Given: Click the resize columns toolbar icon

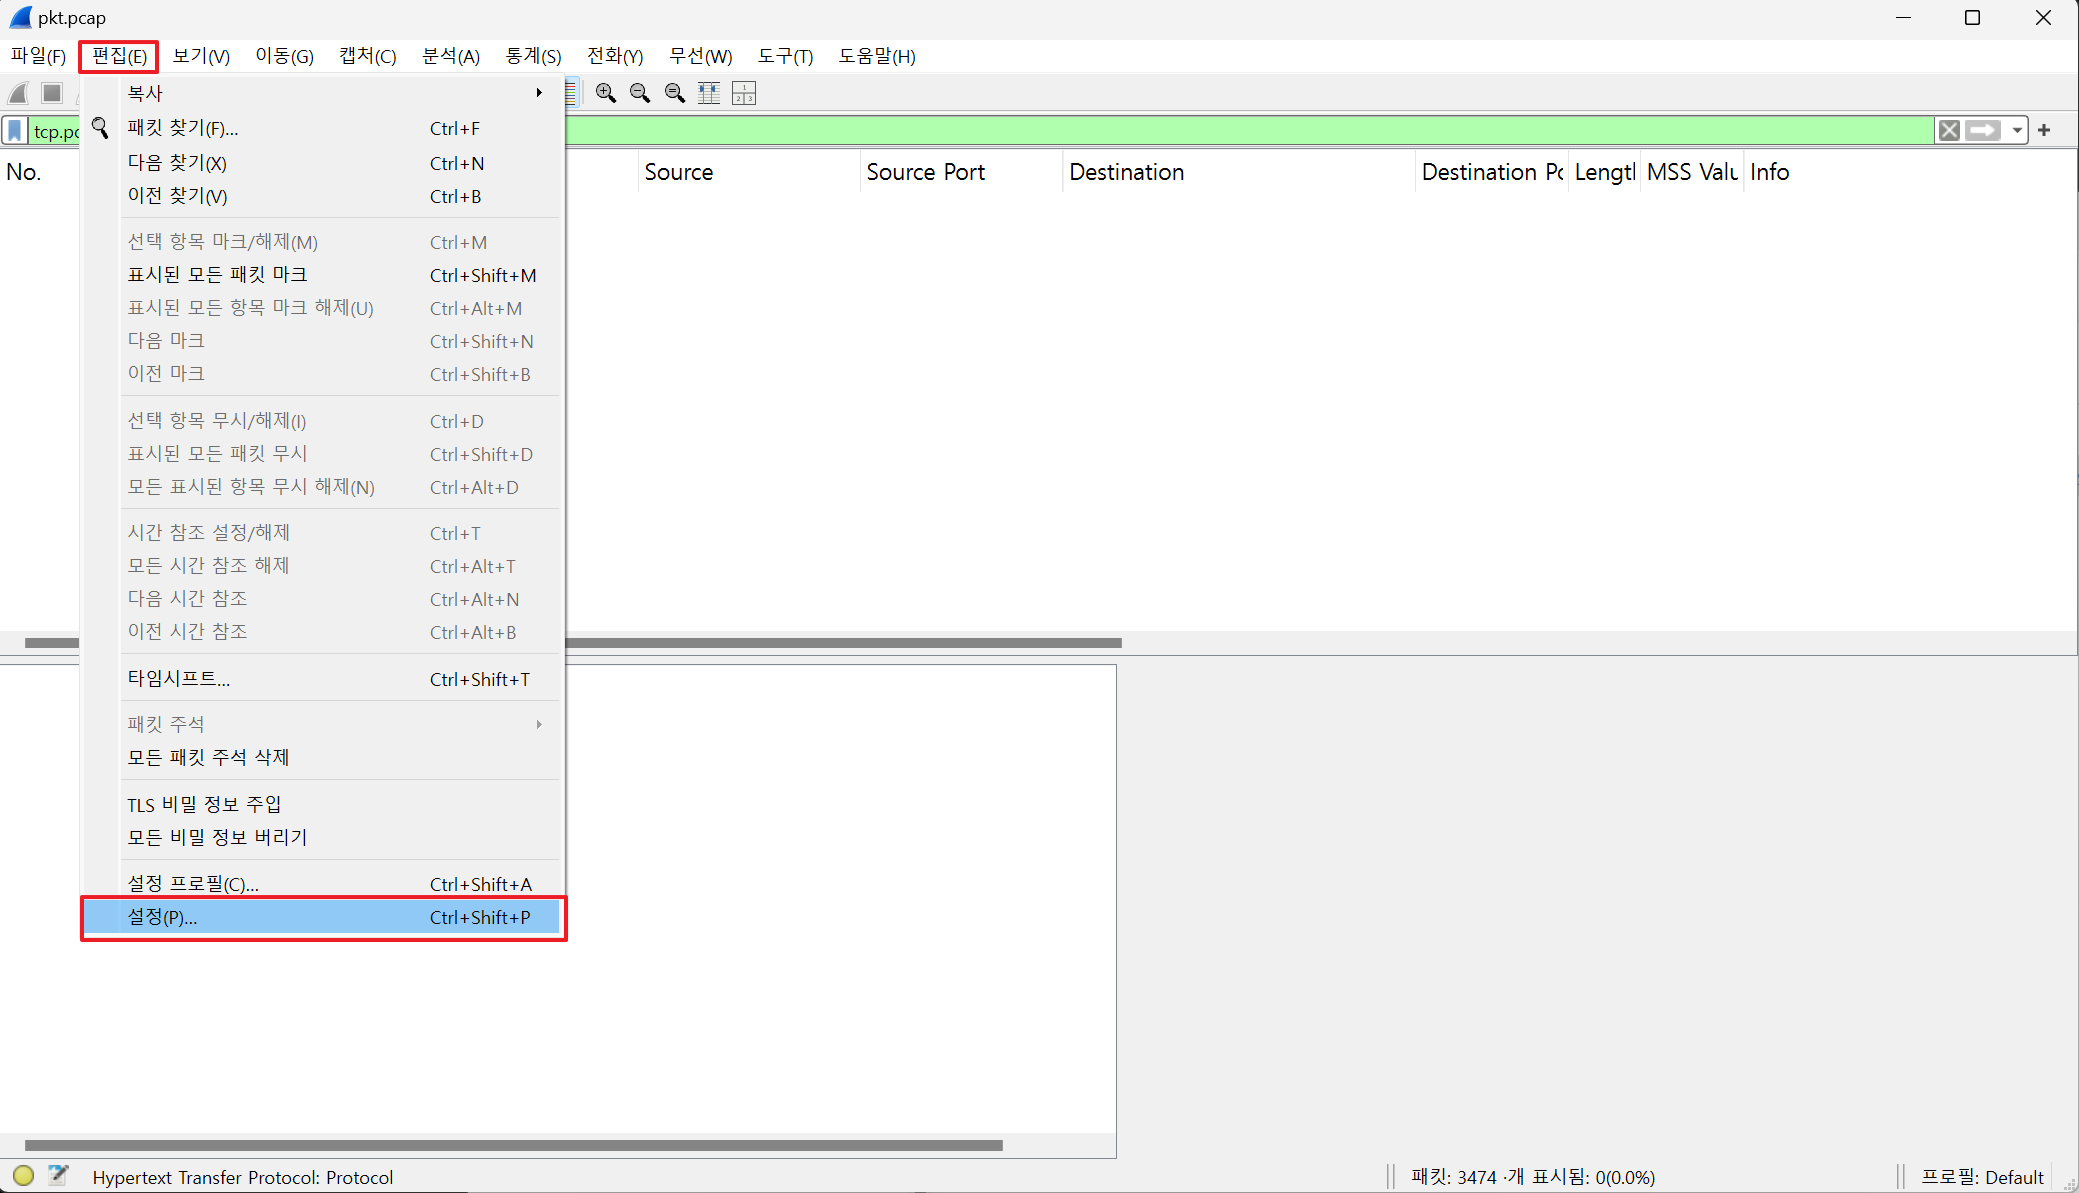Looking at the screenshot, I should click(709, 93).
